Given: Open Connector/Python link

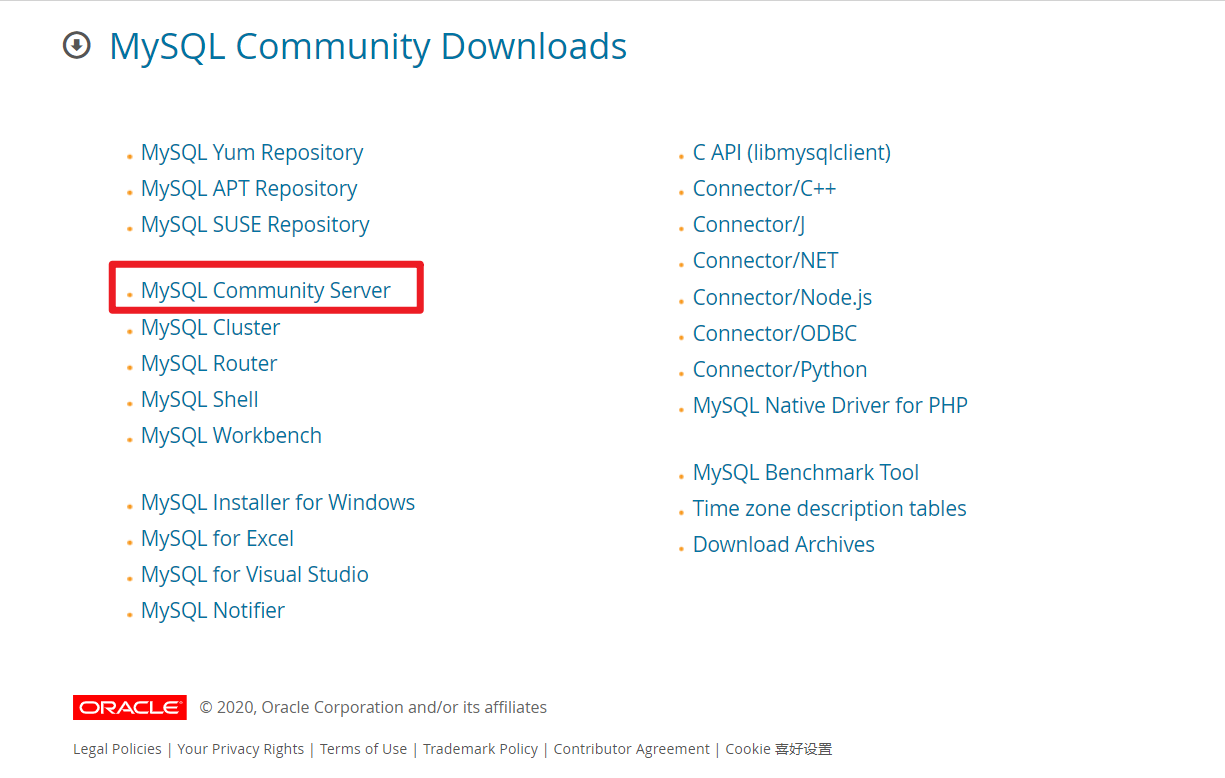Looking at the screenshot, I should point(780,370).
